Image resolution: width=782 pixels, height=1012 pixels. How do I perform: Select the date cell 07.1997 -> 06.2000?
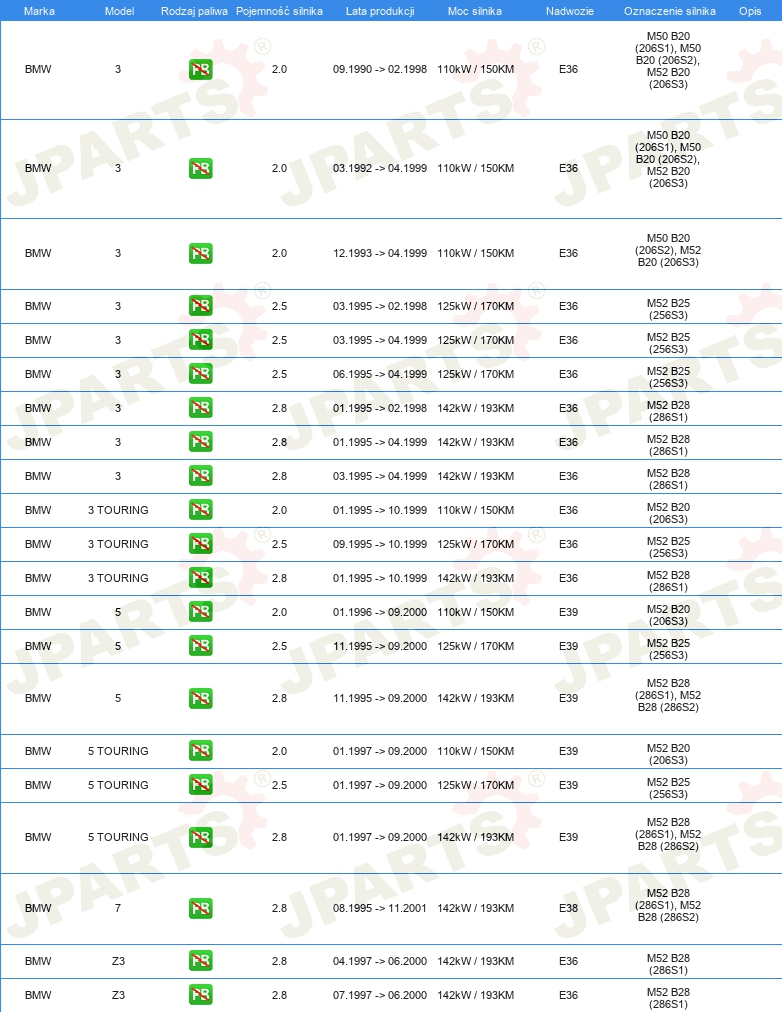pyautogui.click(x=380, y=995)
